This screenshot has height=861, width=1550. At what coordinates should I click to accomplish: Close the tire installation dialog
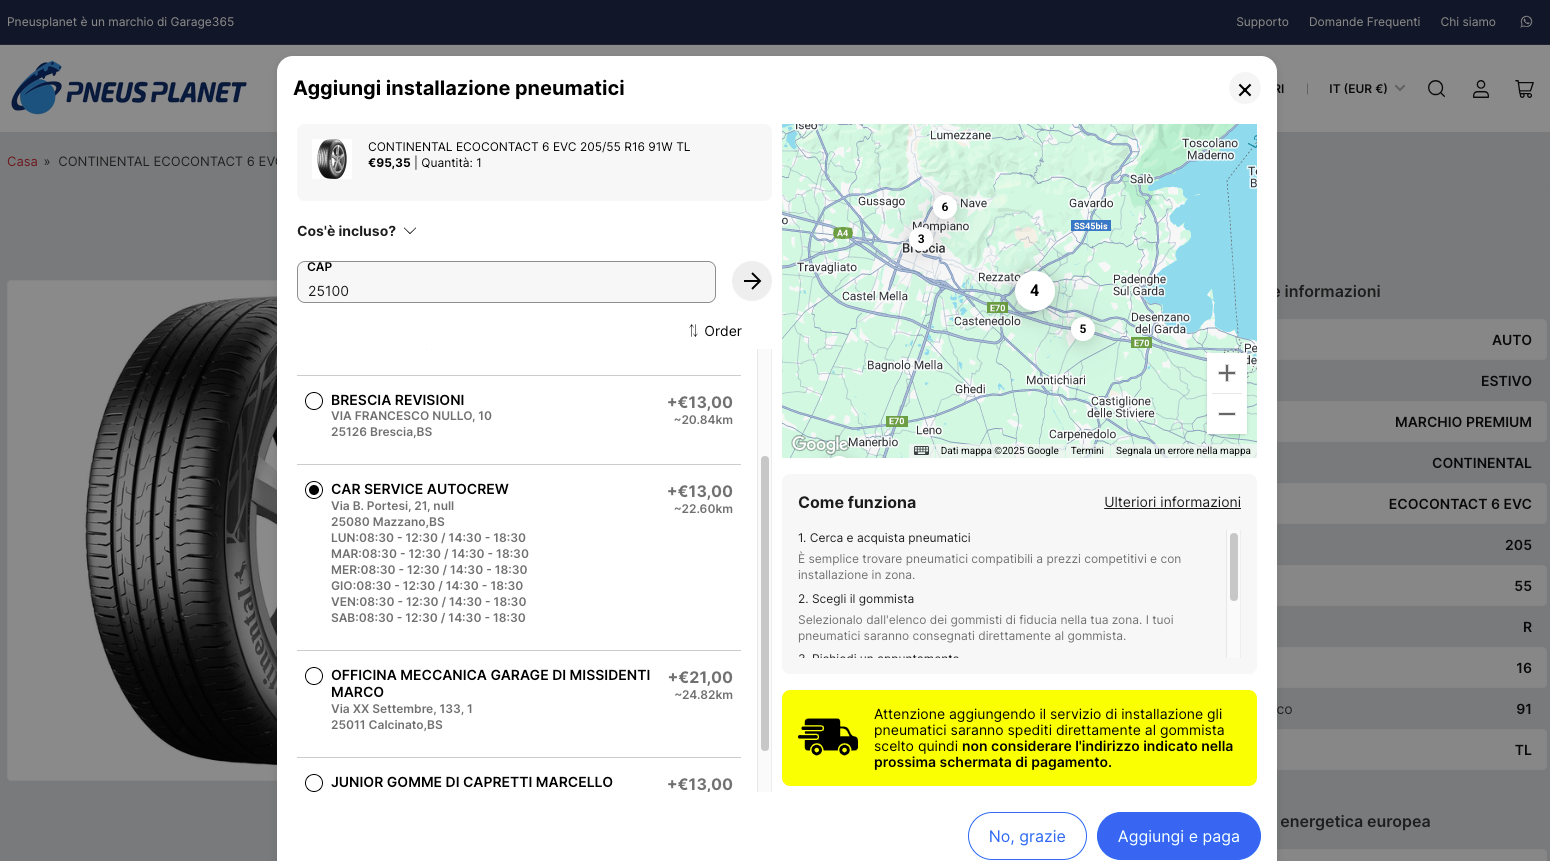tap(1244, 89)
